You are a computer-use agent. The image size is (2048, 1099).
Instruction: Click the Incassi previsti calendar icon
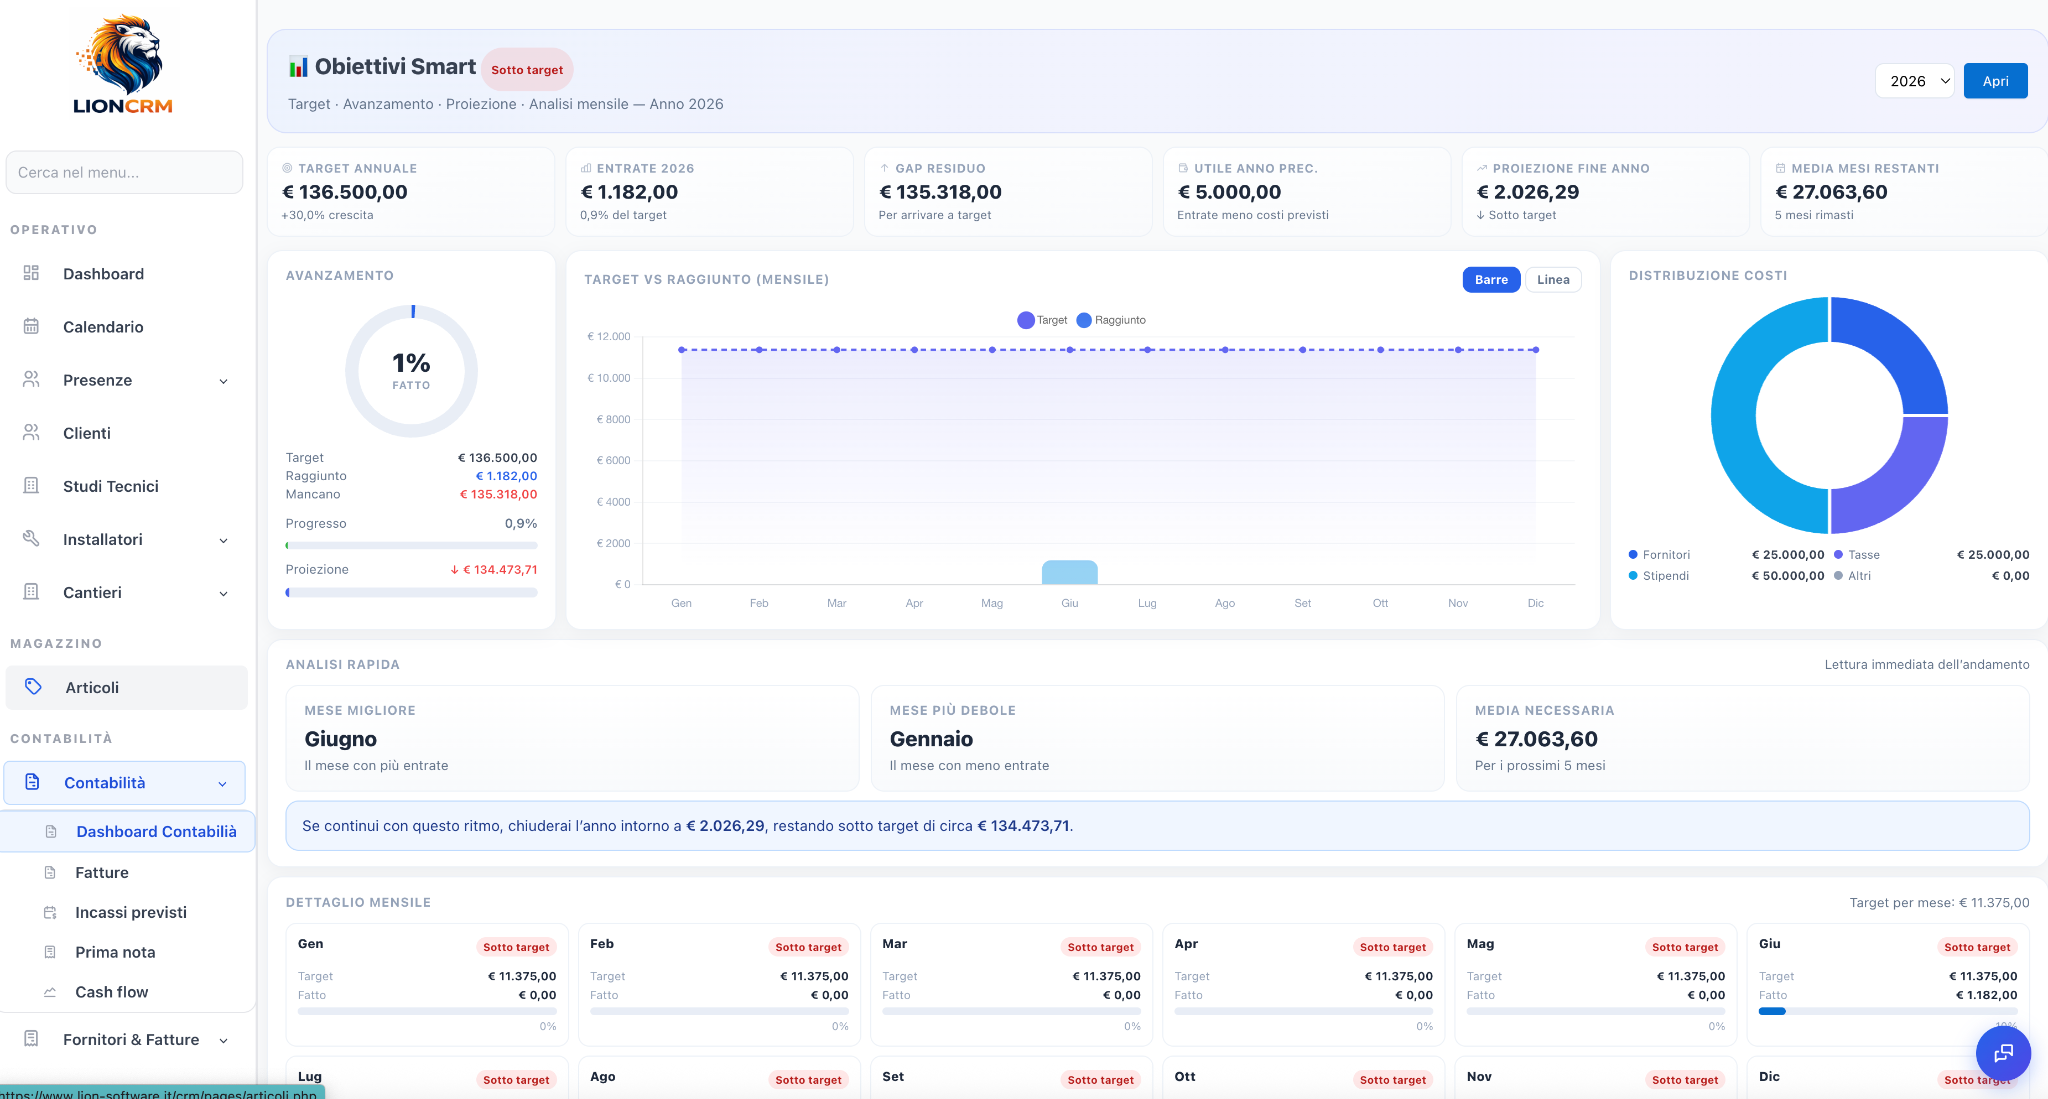tap(50, 912)
